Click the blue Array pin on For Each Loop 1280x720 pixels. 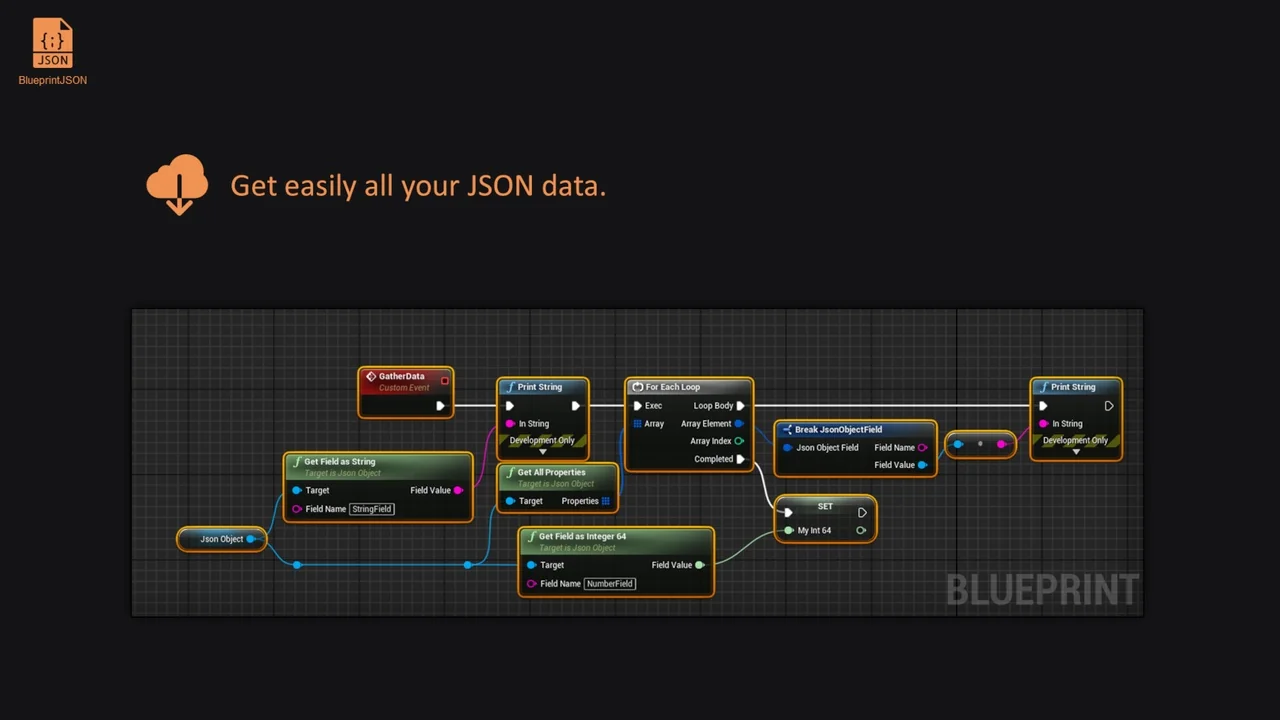tap(638, 423)
